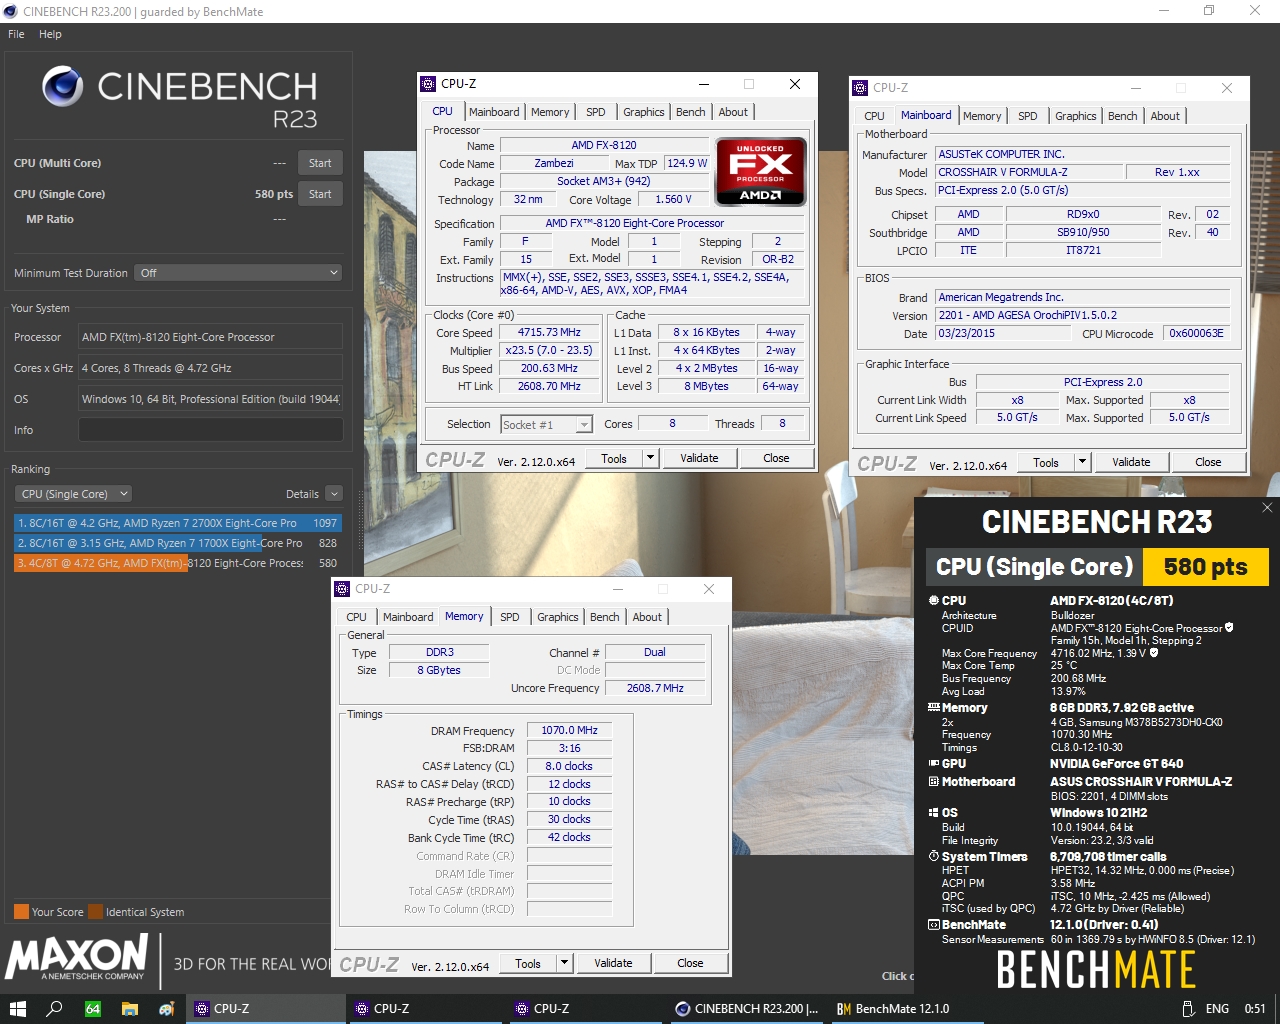Click Close in CPU-Z CPU window
Viewport: 1280px width, 1024px height.
(776, 458)
